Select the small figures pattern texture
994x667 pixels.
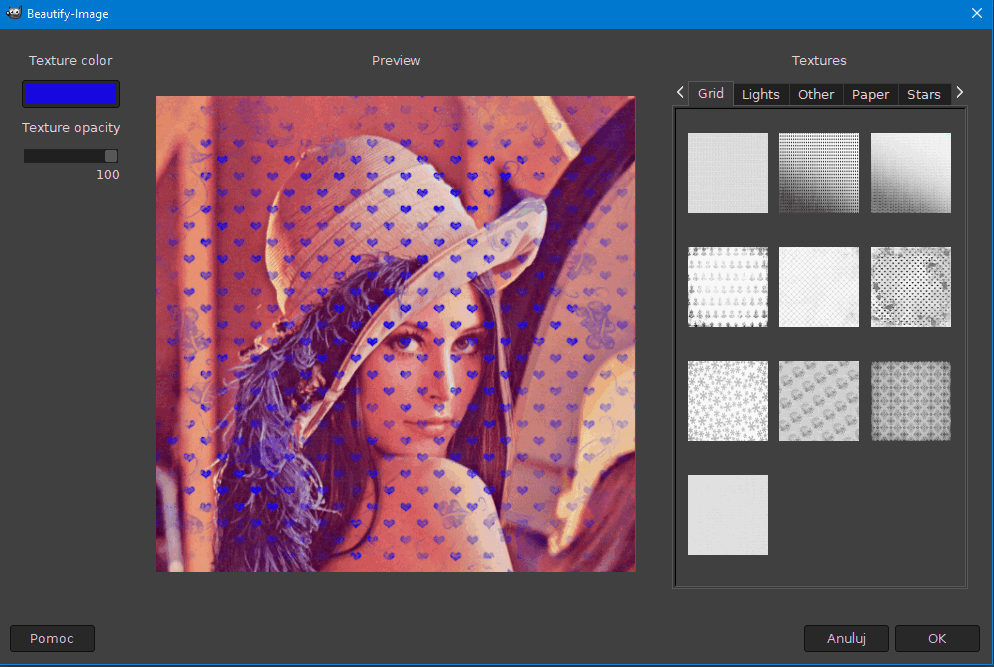[728, 287]
